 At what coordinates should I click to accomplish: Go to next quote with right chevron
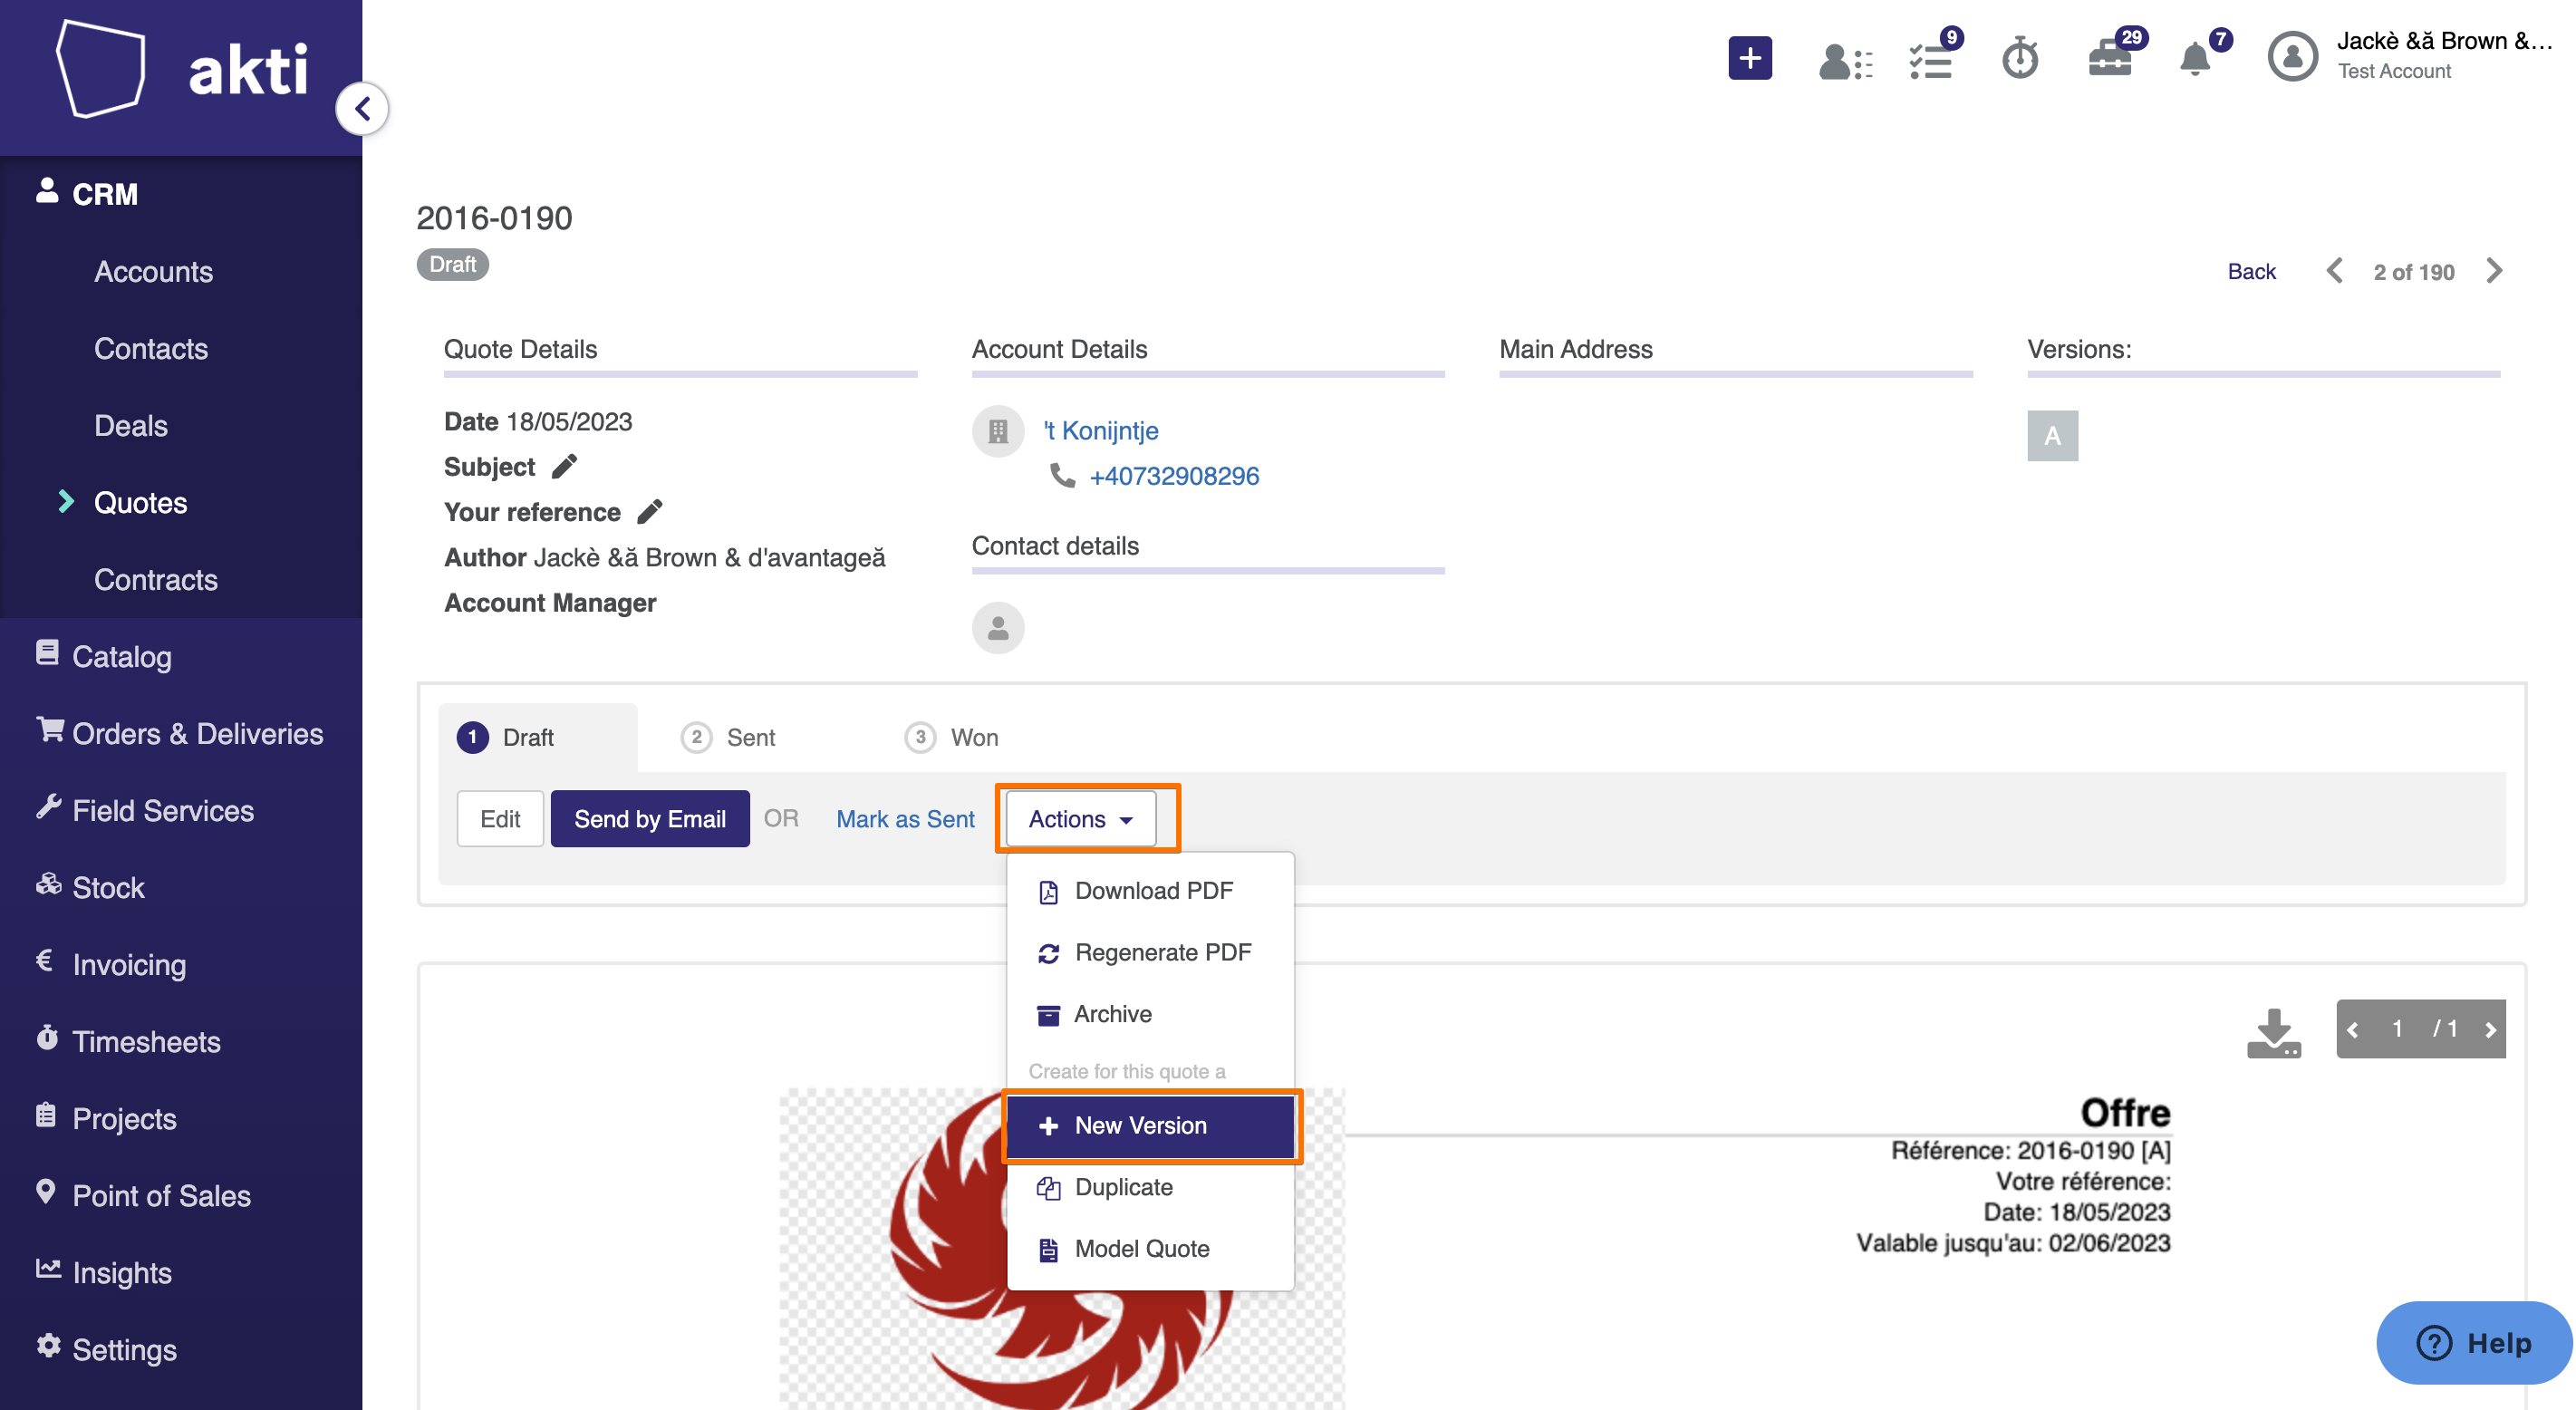tap(2494, 271)
